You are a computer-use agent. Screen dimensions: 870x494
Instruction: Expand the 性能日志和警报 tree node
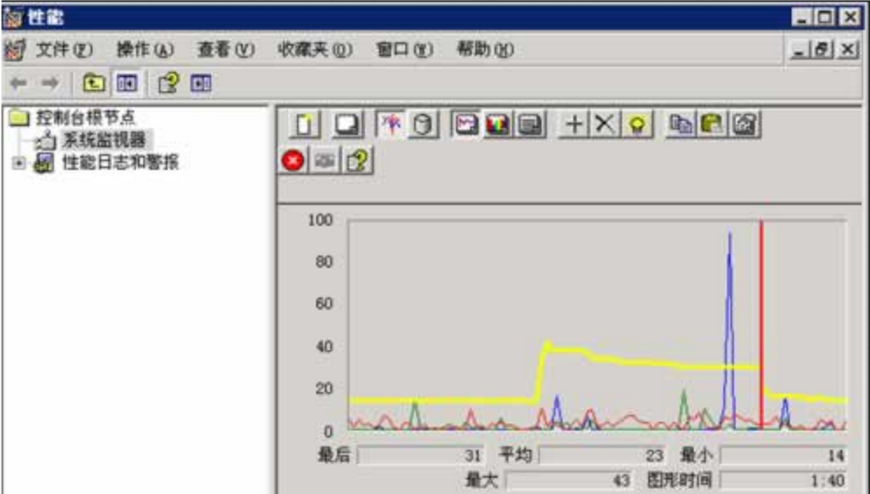[x=19, y=163]
